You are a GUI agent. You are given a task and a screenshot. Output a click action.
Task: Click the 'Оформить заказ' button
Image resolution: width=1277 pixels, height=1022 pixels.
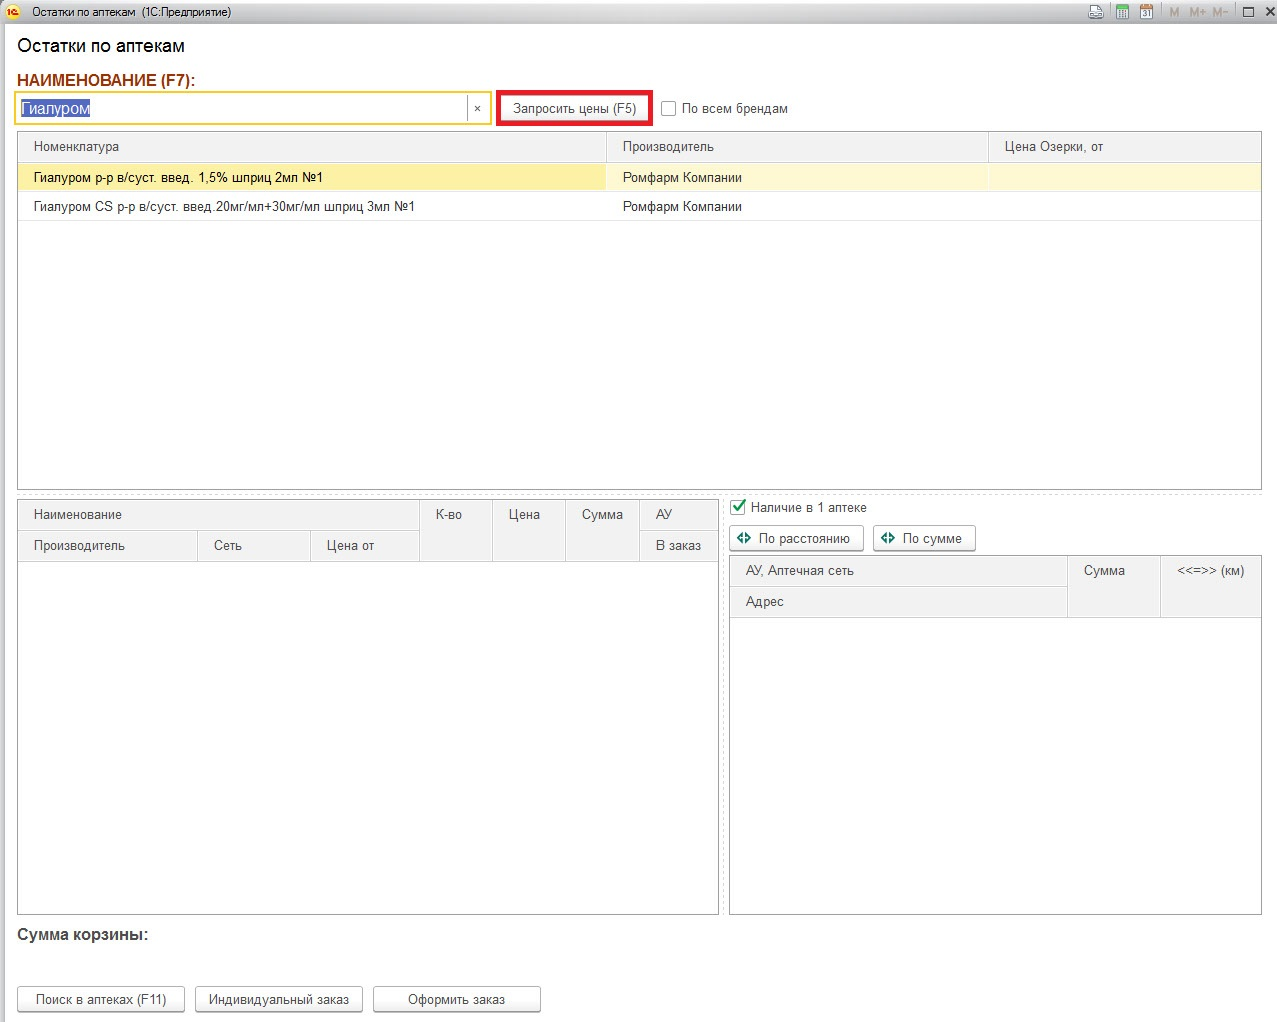456,999
